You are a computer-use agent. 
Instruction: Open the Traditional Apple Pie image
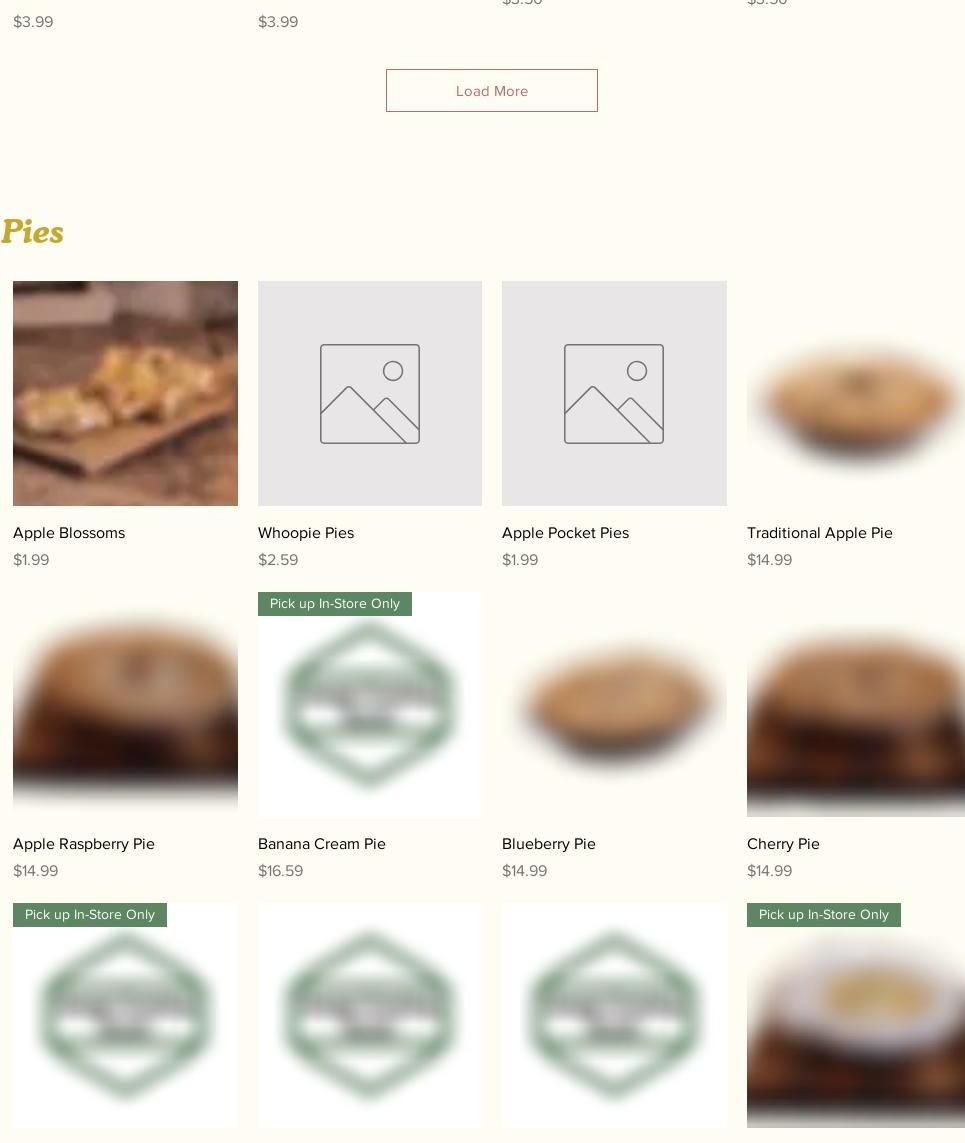pyautogui.click(x=856, y=393)
